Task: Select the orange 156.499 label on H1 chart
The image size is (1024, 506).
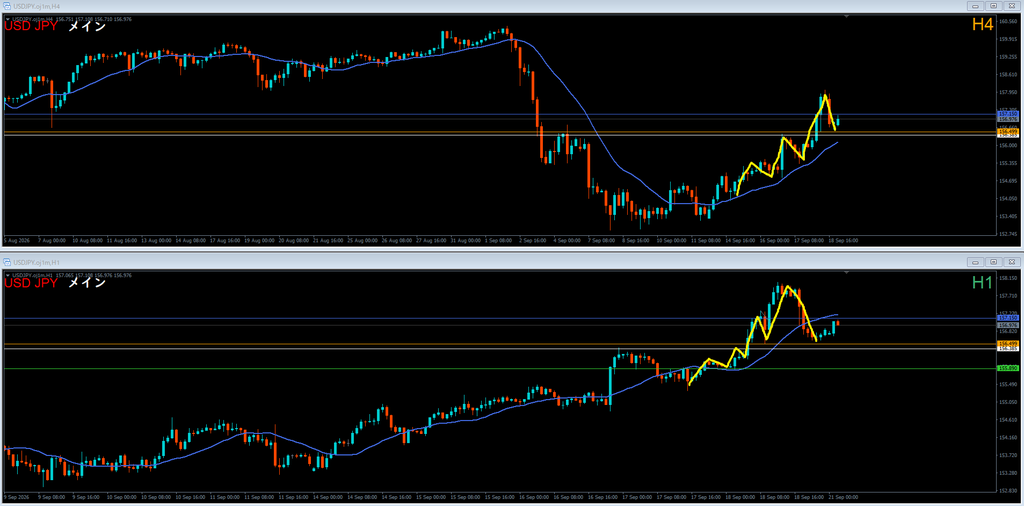Action: 1006,343
